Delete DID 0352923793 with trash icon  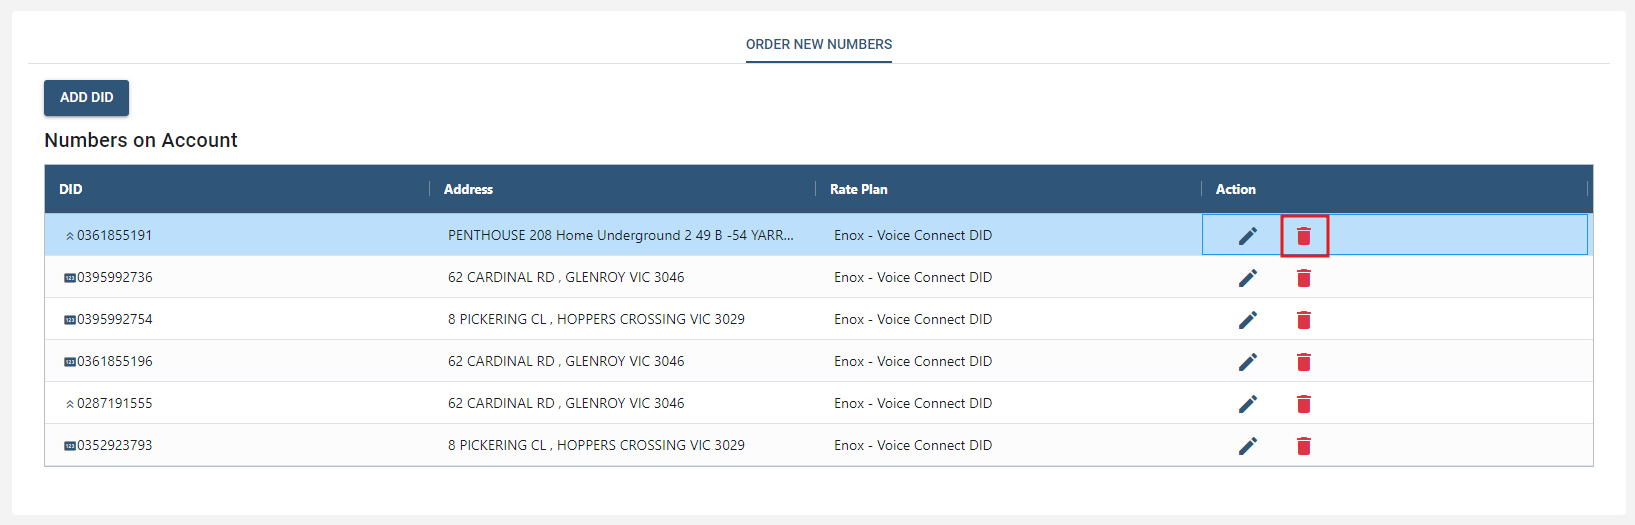click(x=1303, y=446)
